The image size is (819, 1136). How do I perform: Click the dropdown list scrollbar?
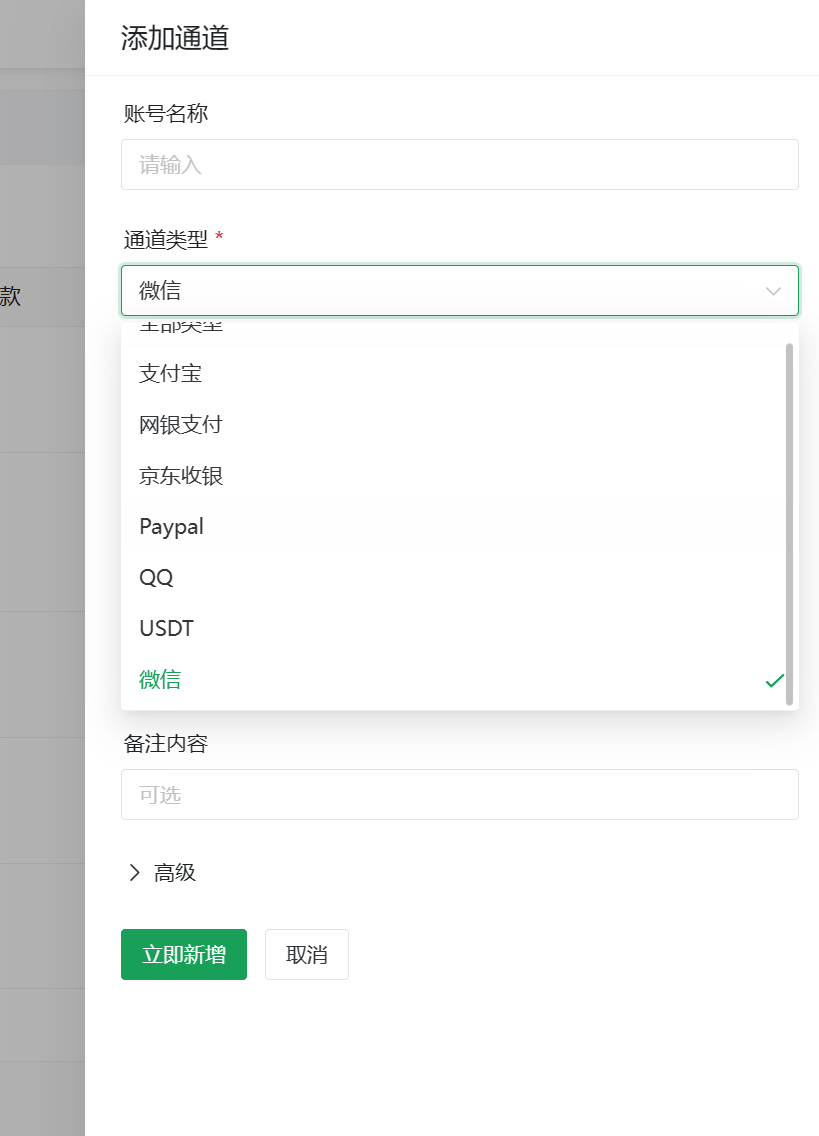pos(789,524)
